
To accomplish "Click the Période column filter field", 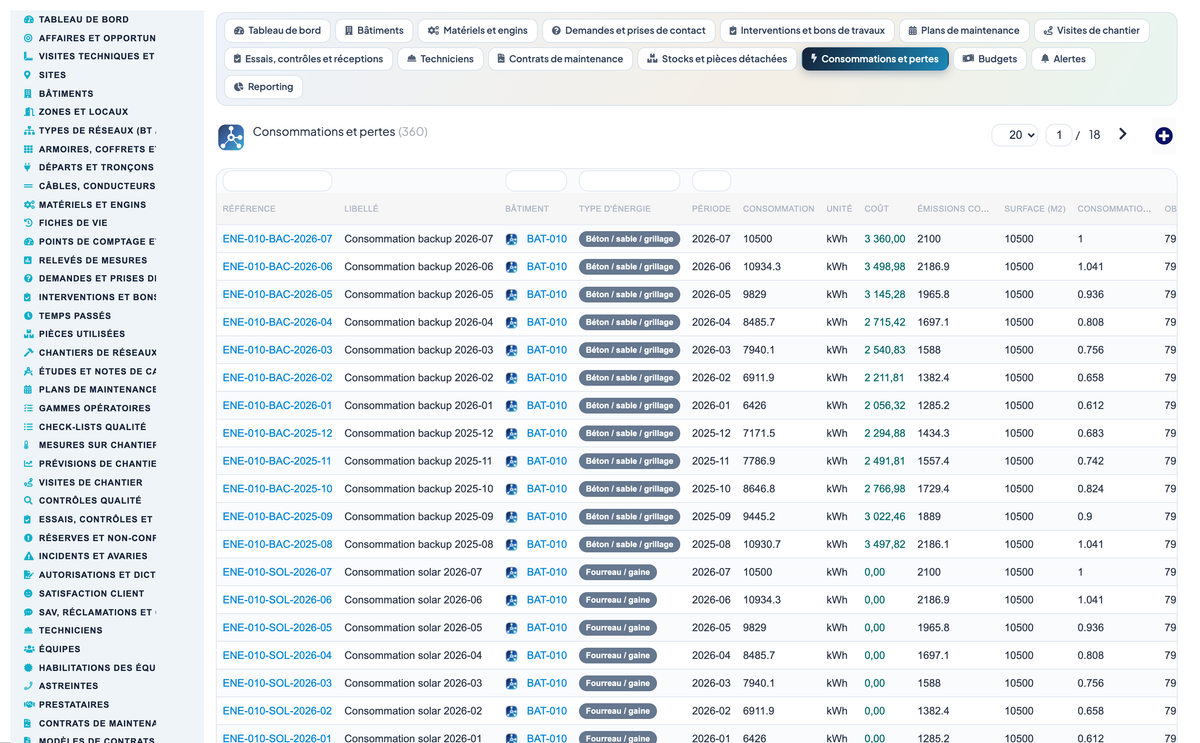I will pyautogui.click(x=711, y=181).
